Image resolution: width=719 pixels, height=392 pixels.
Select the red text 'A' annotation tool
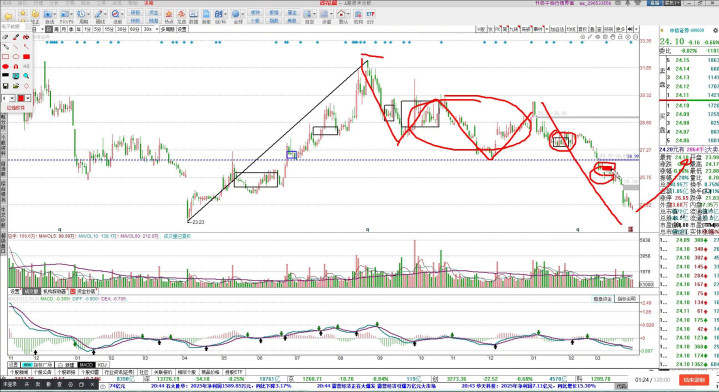tap(16, 66)
